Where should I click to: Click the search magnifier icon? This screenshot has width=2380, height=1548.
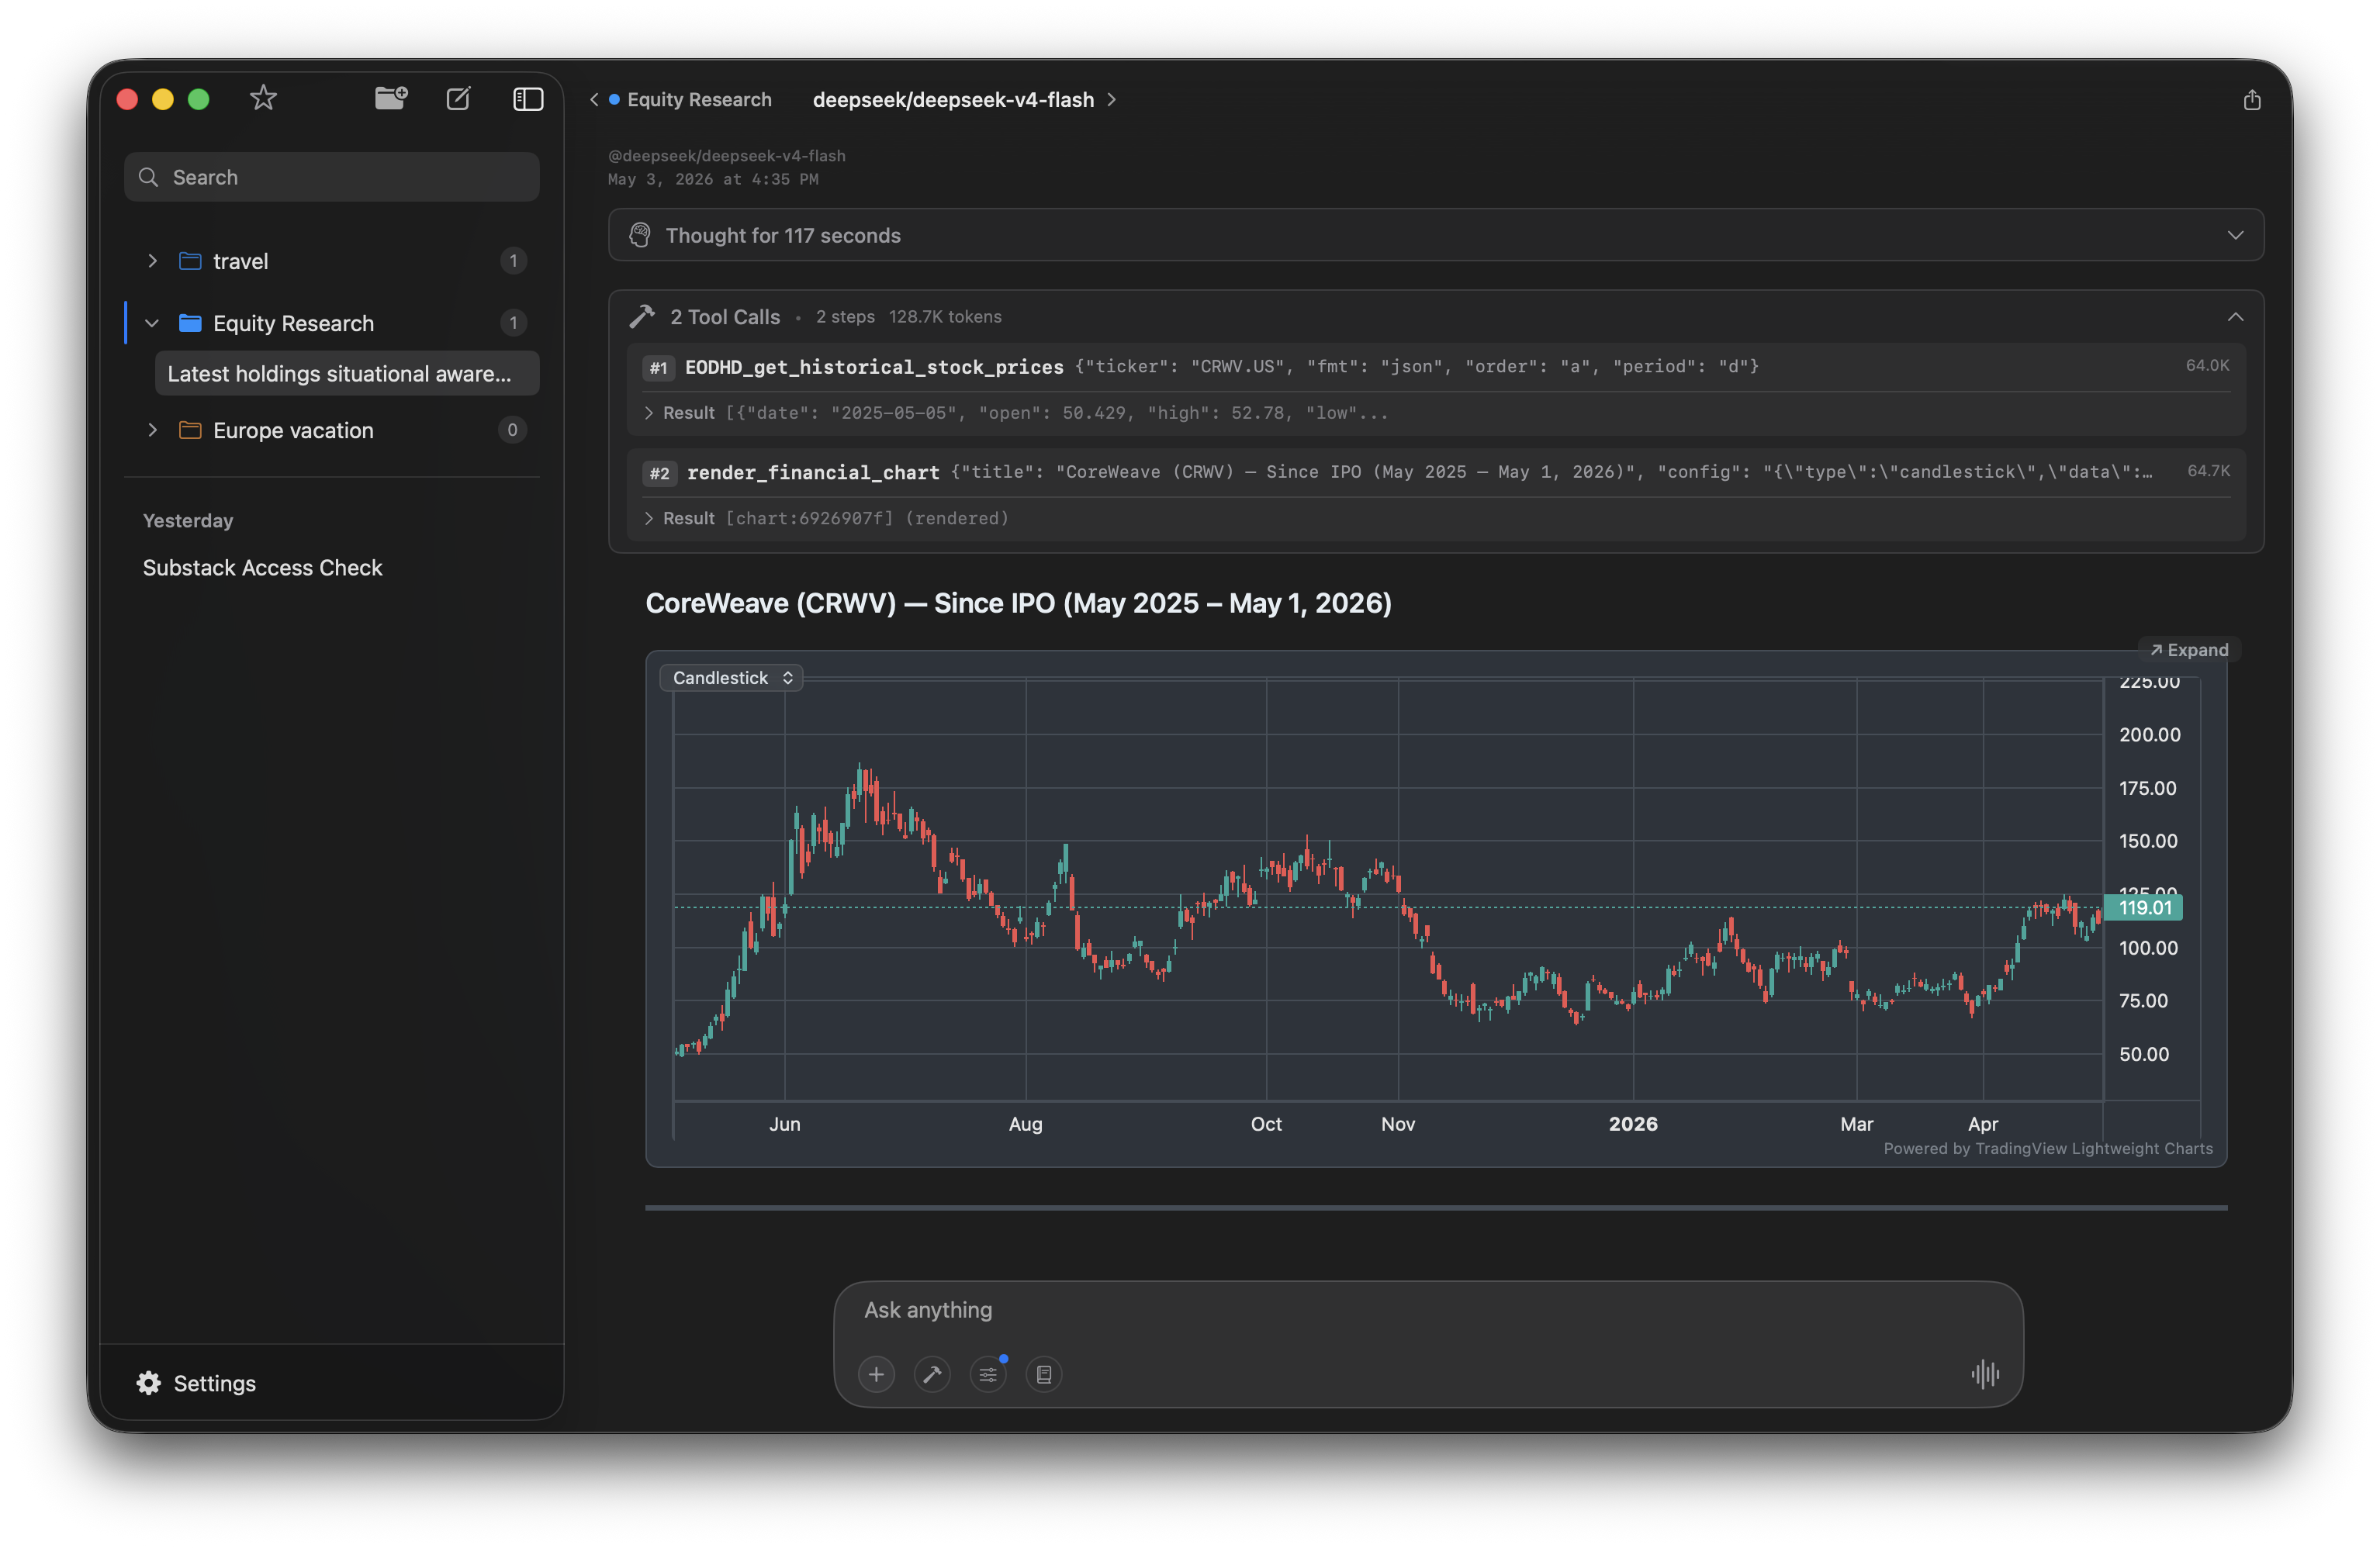point(148,177)
